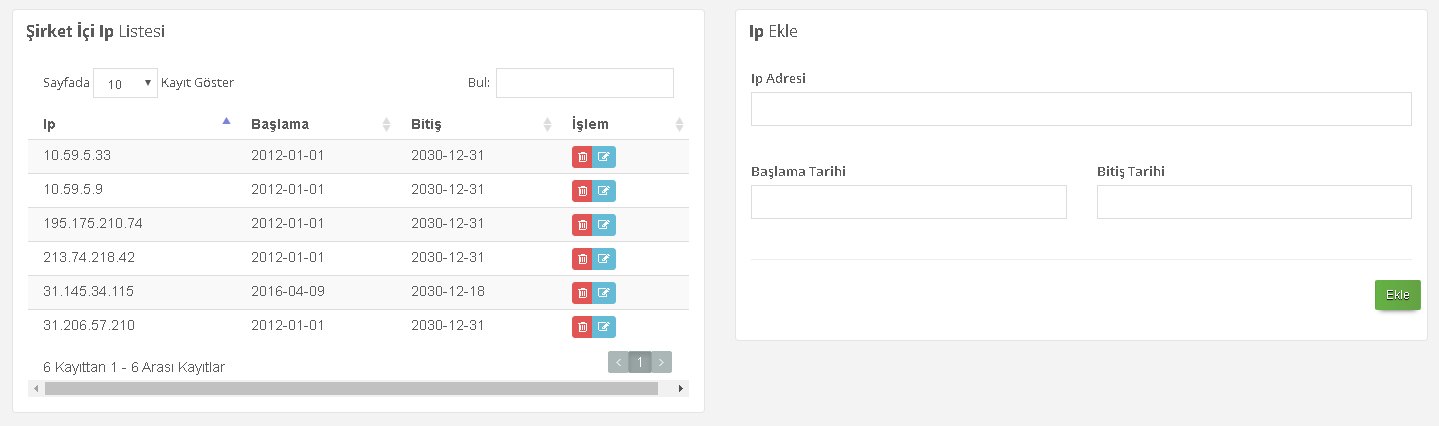This screenshot has height=426, width=1439.
Task: Edit the 10.59.5.33 IP entry
Action: tap(604, 157)
